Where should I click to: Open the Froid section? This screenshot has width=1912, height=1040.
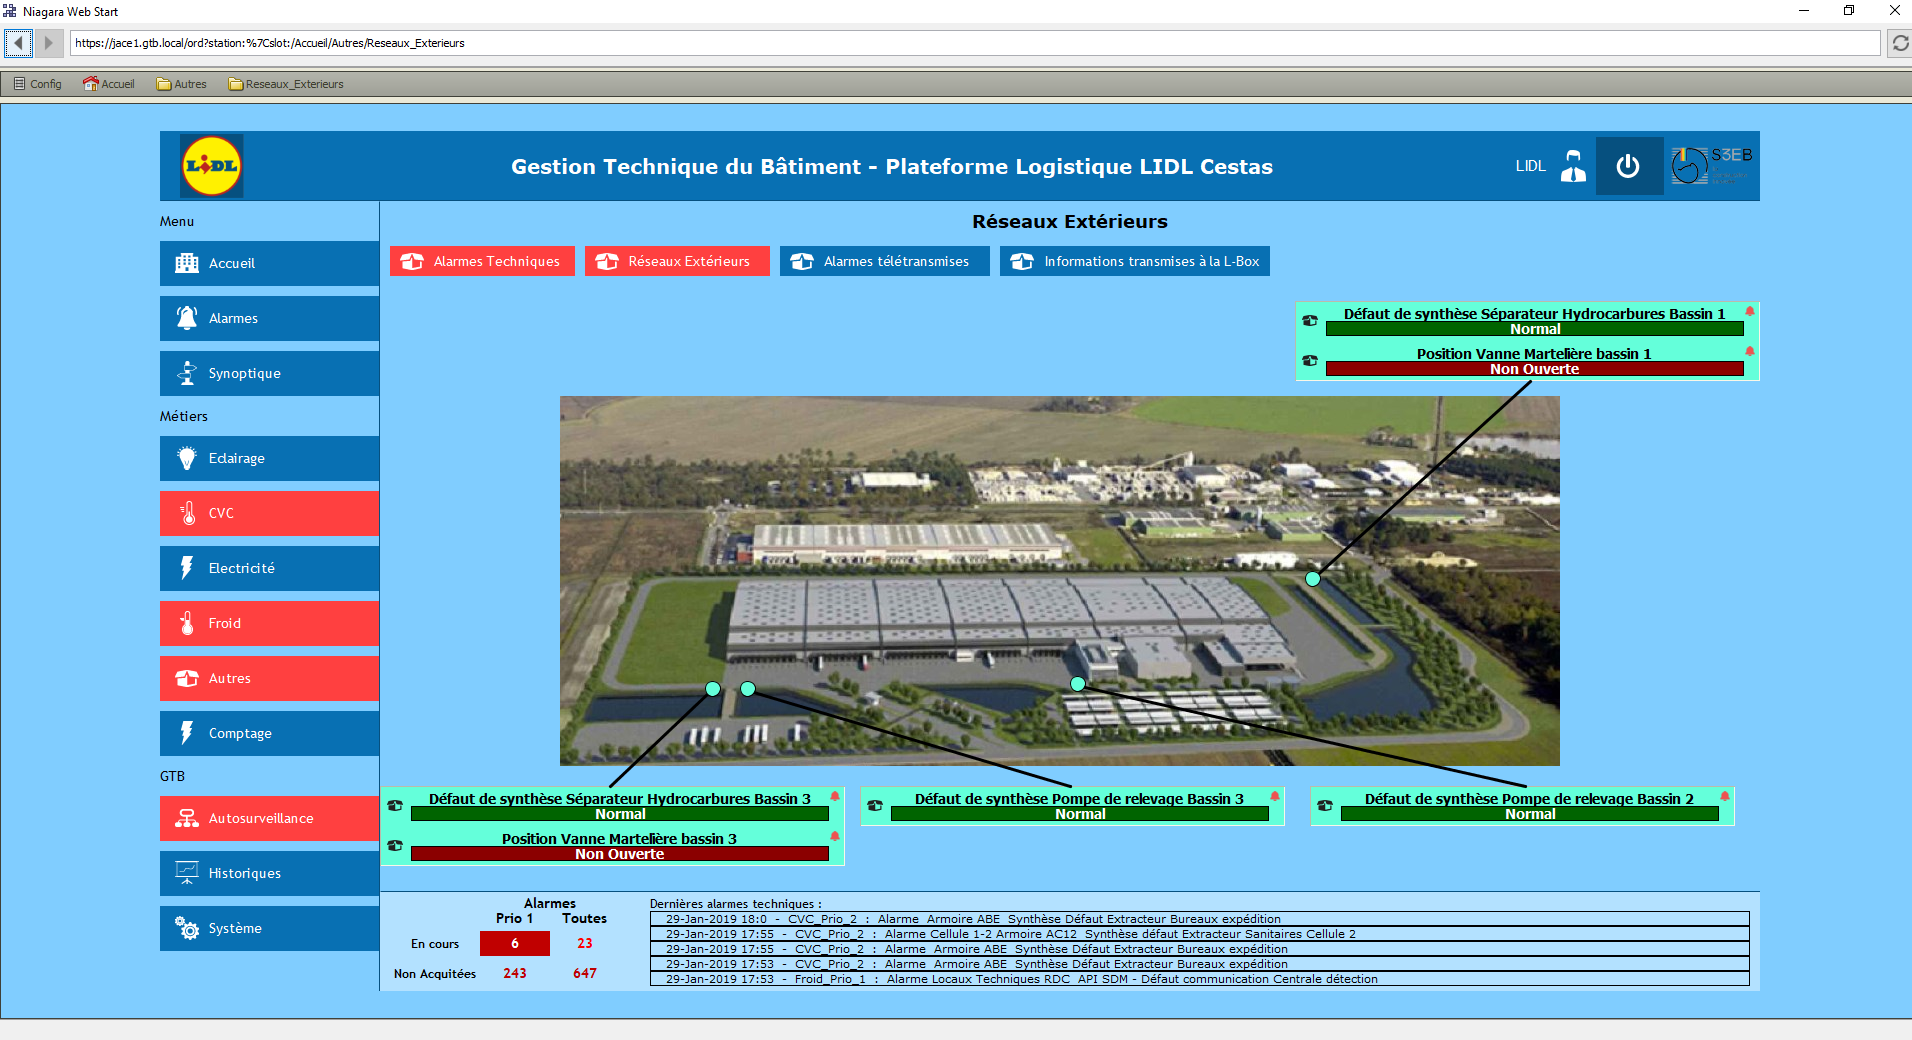click(x=269, y=623)
